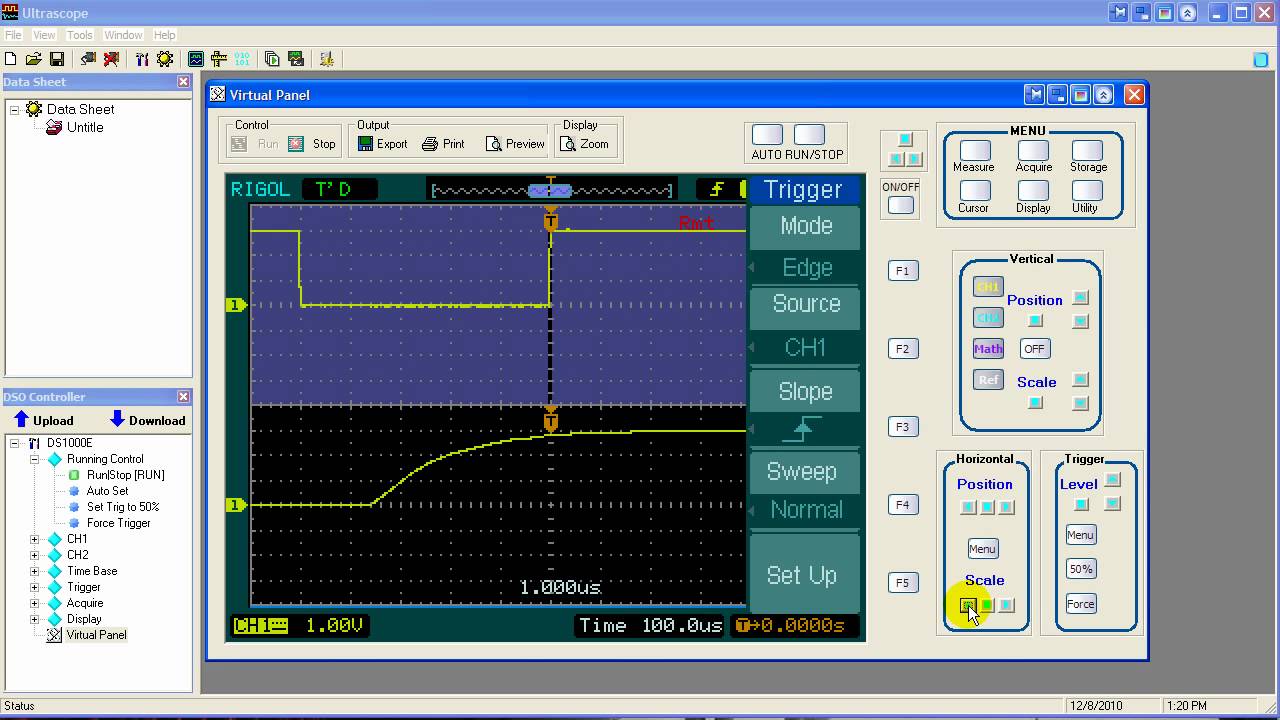
Task: Expand the Display tree node
Action: [x=35, y=619]
